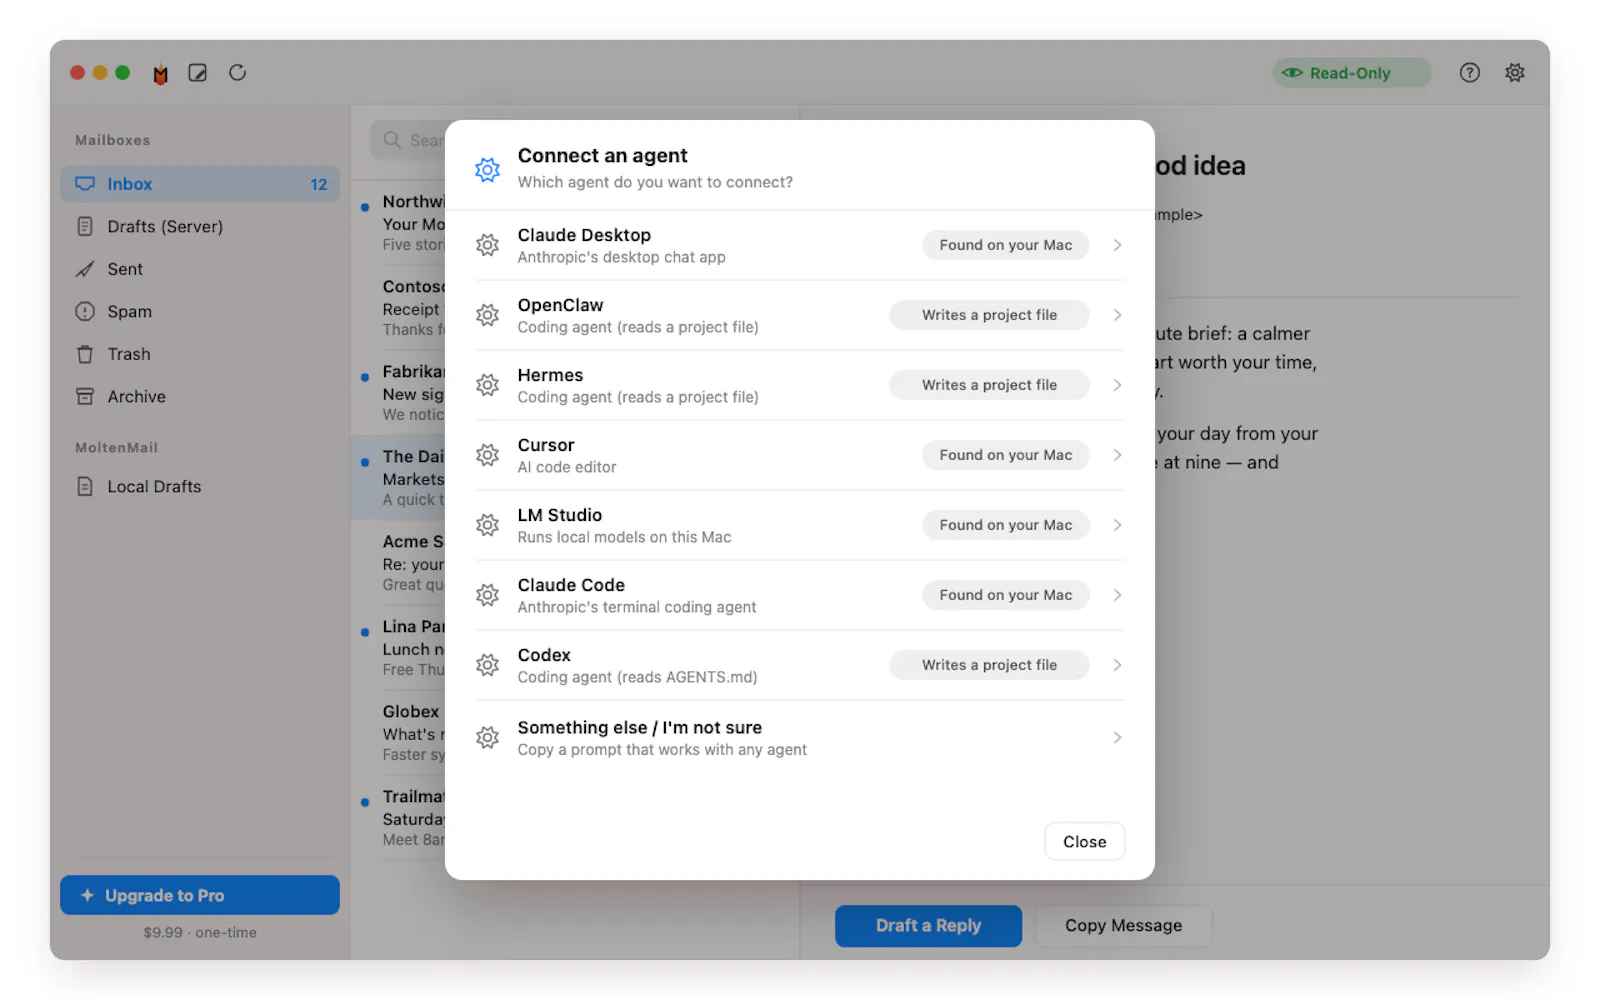
Task: Click Found on your Mac badge for Claude Desktop
Action: [1005, 245]
